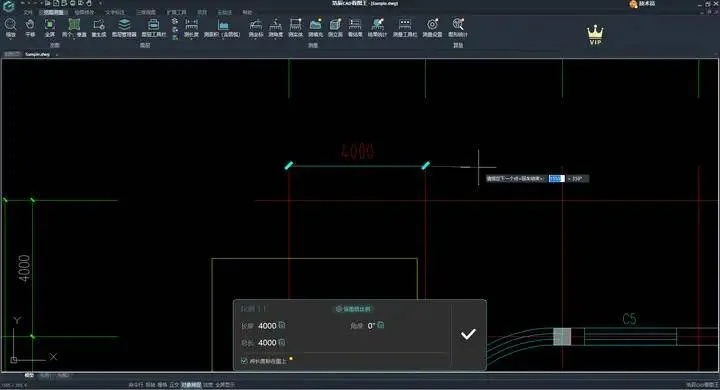This screenshot has height=390, width=720.
Task: Toggle the label-length-on-drawing checkbox
Action: click(244, 361)
